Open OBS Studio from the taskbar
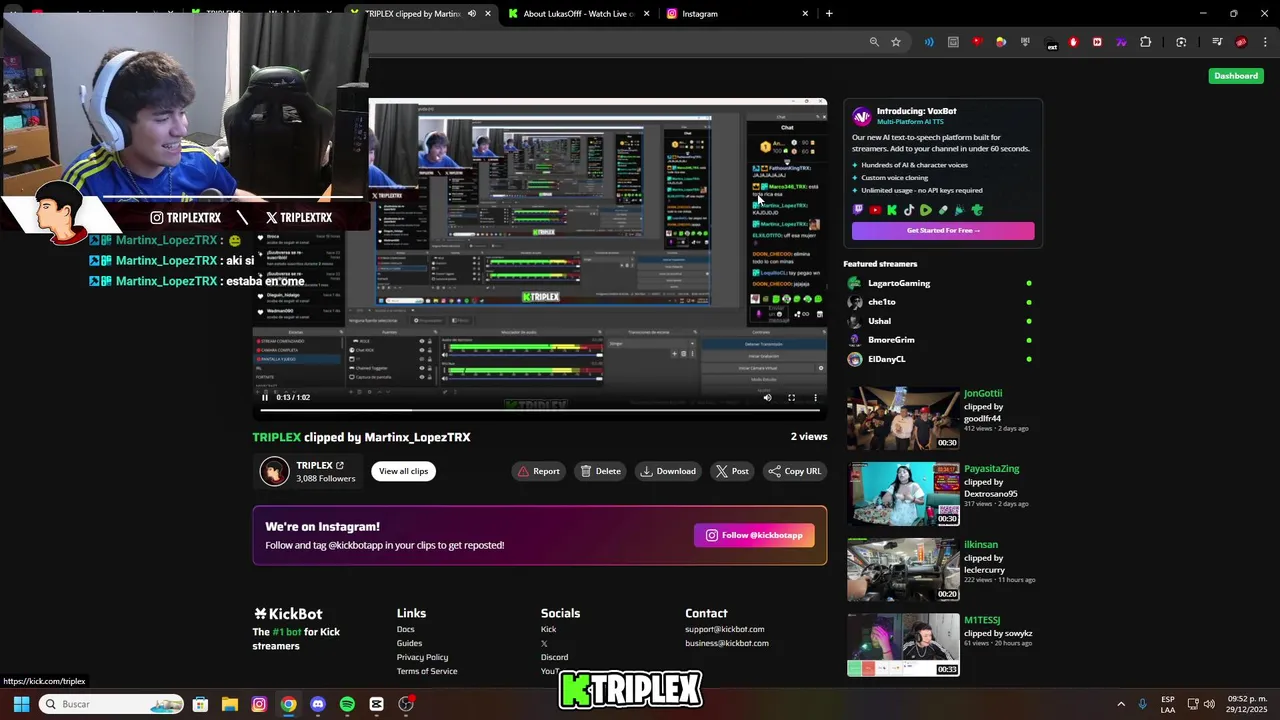Screen dimensions: 1280x720 click(406, 704)
